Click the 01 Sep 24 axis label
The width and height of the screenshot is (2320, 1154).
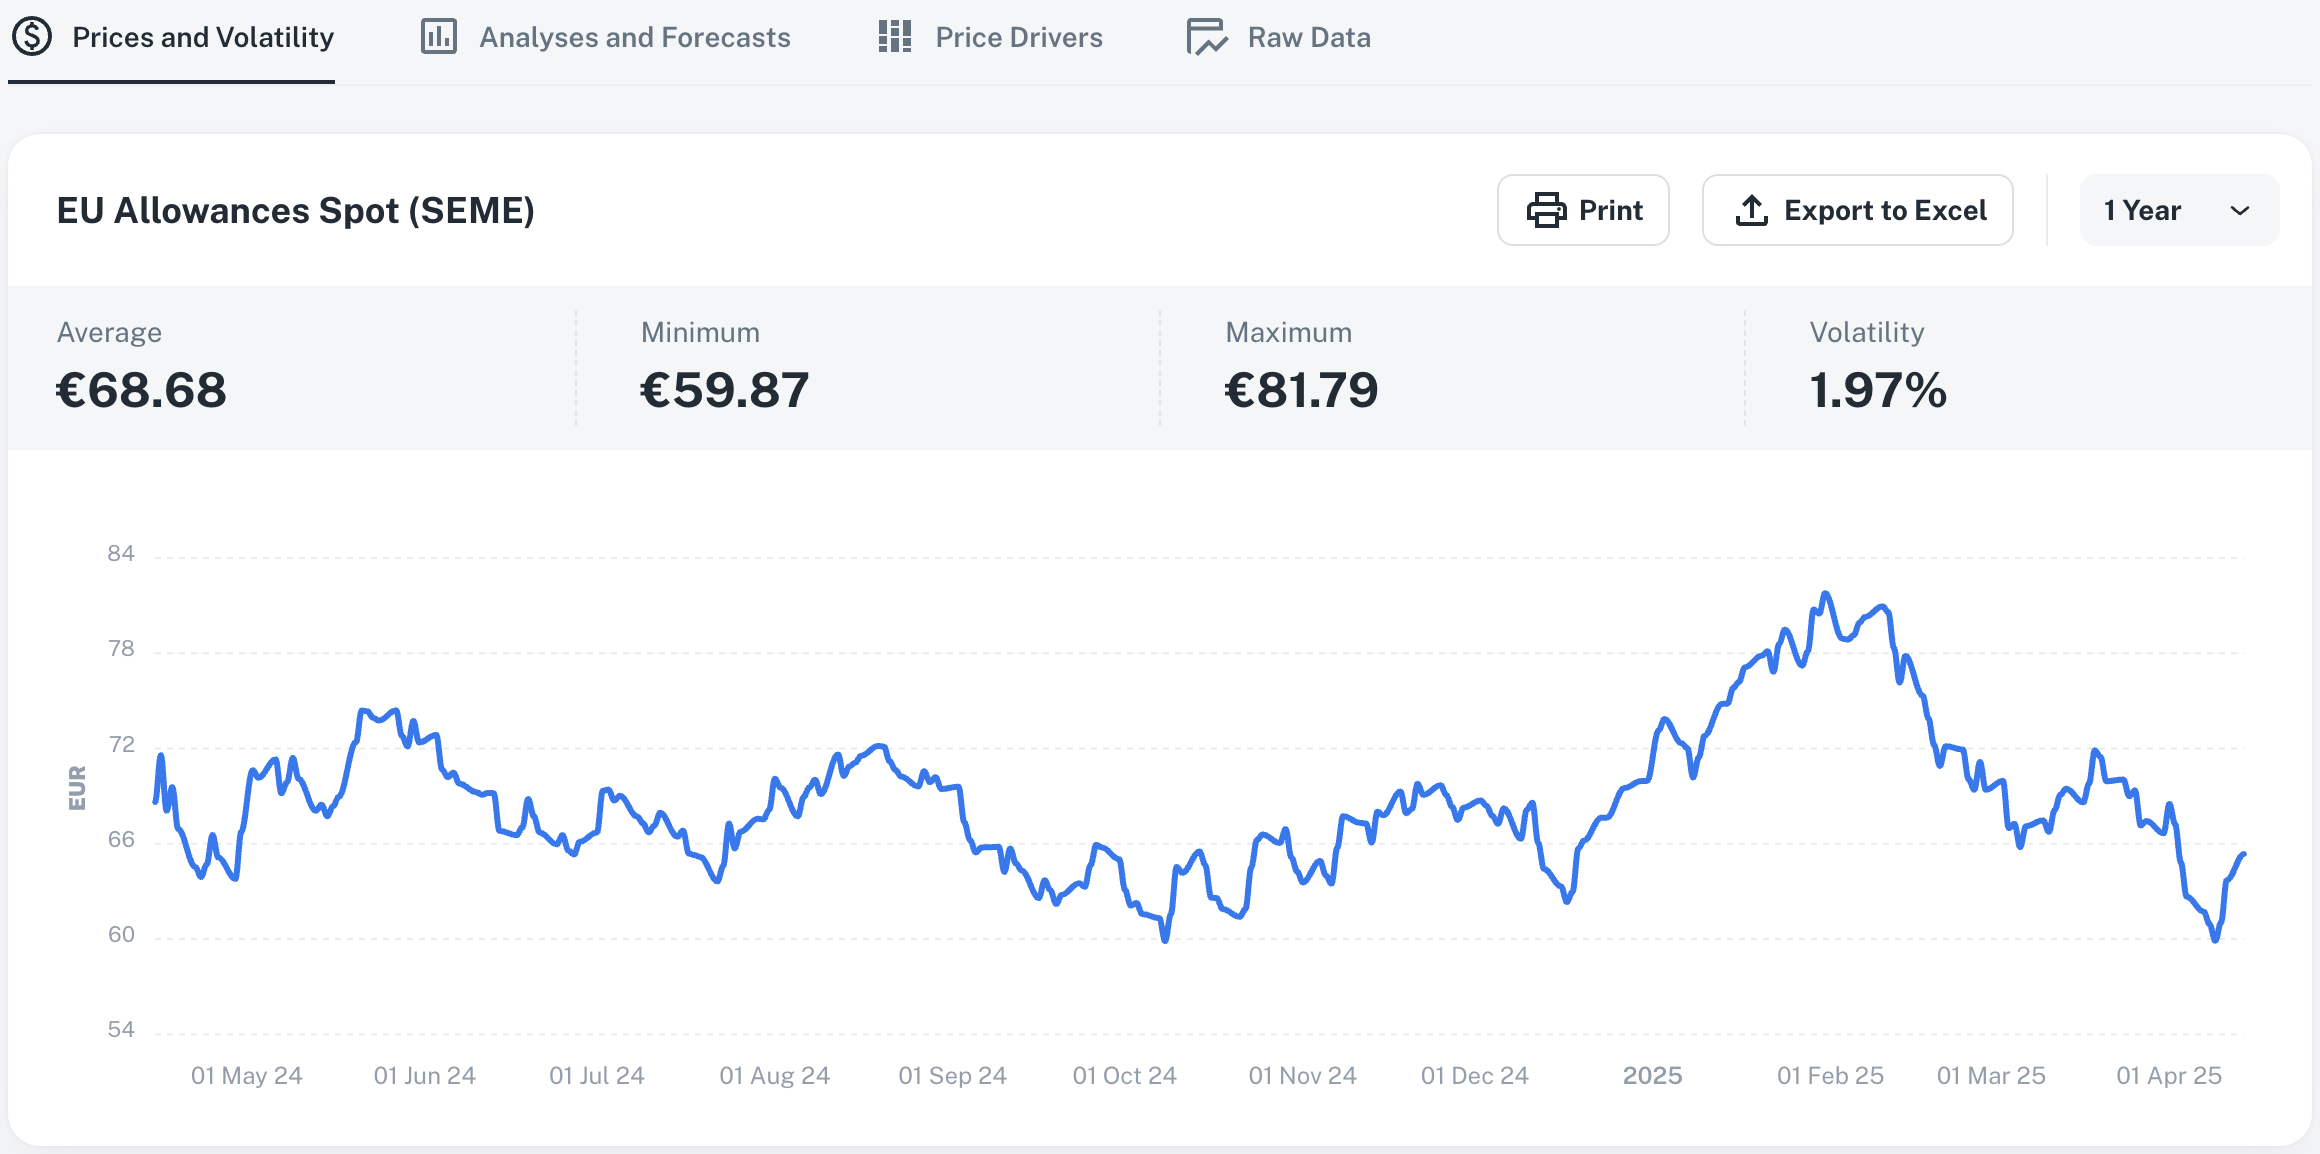click(953, 1076)
